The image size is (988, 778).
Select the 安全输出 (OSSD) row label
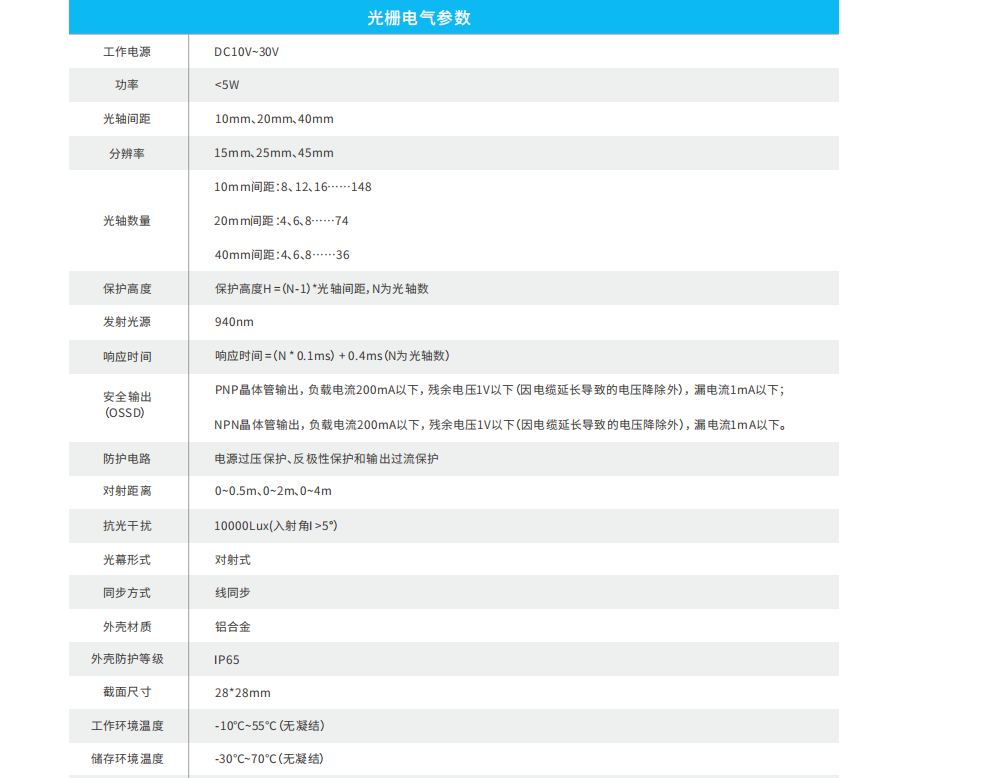pos(127,404)
